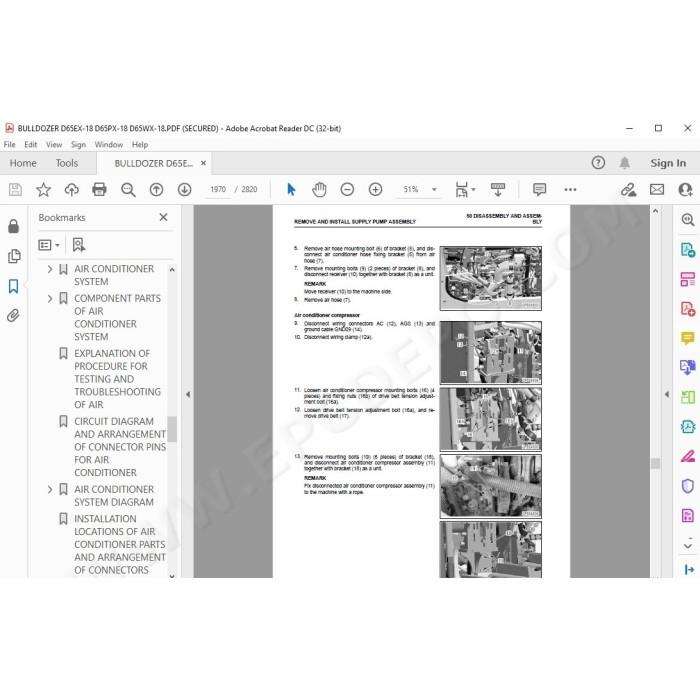The height and width of the screenshot is (700, 700).
Task: Enable scrolling mode toolbar icon
Action: [x=498, y=190]
